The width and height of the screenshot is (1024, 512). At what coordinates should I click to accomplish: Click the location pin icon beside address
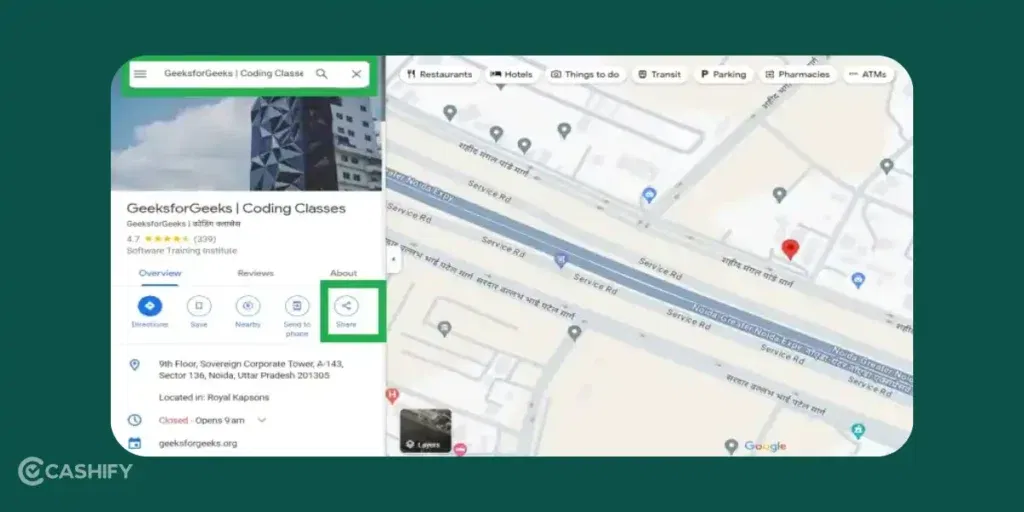pyautogui.click(x=134, y=364)
